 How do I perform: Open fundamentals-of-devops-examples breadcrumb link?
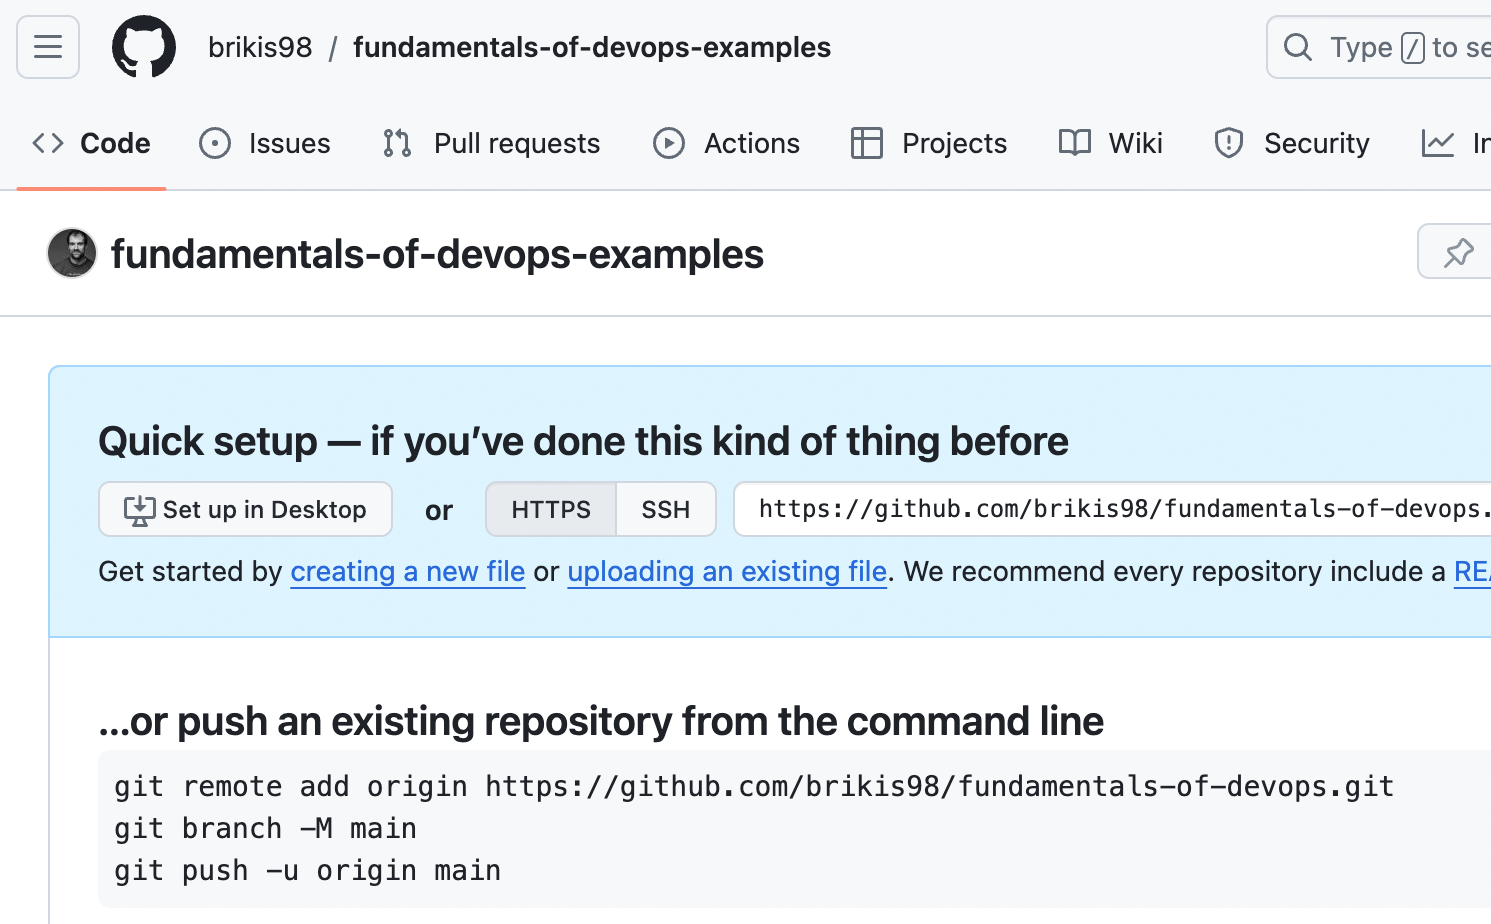pos(592,47)
